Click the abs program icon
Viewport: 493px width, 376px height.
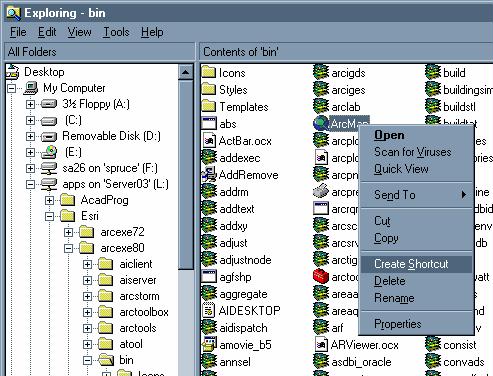[209, 123]
